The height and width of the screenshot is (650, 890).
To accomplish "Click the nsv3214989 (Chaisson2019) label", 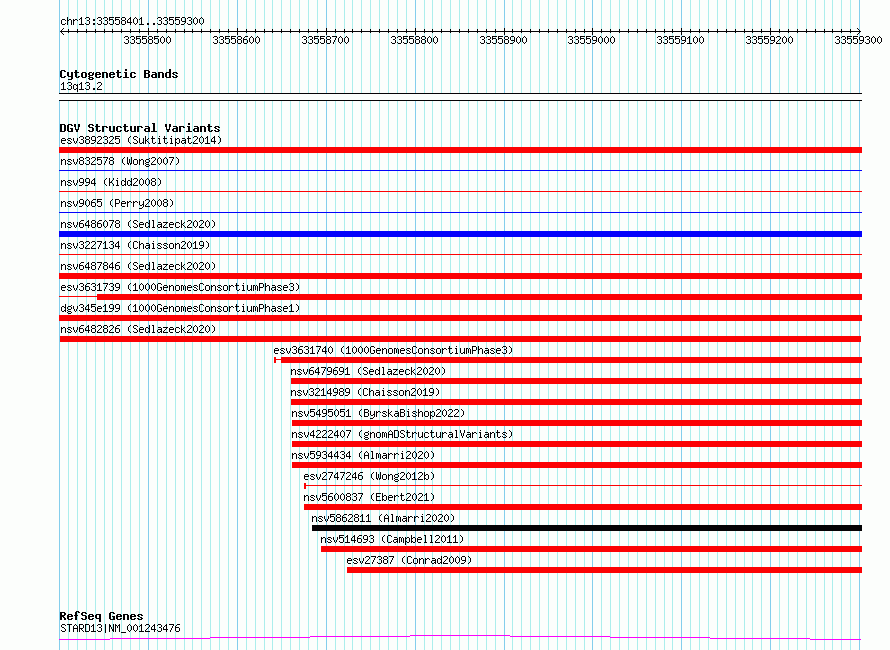I will (x=365, y=392).
